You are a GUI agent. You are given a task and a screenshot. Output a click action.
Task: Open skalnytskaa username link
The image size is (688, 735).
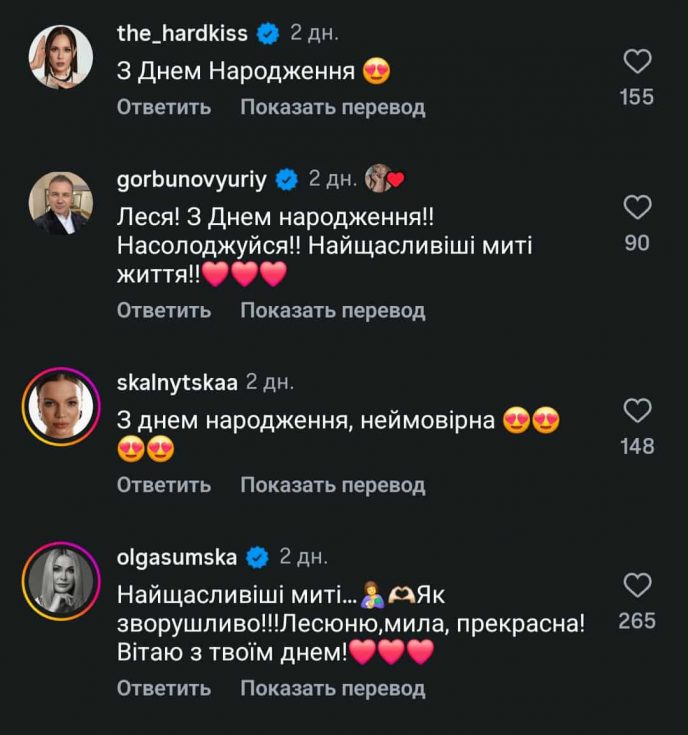click(176, 381)
